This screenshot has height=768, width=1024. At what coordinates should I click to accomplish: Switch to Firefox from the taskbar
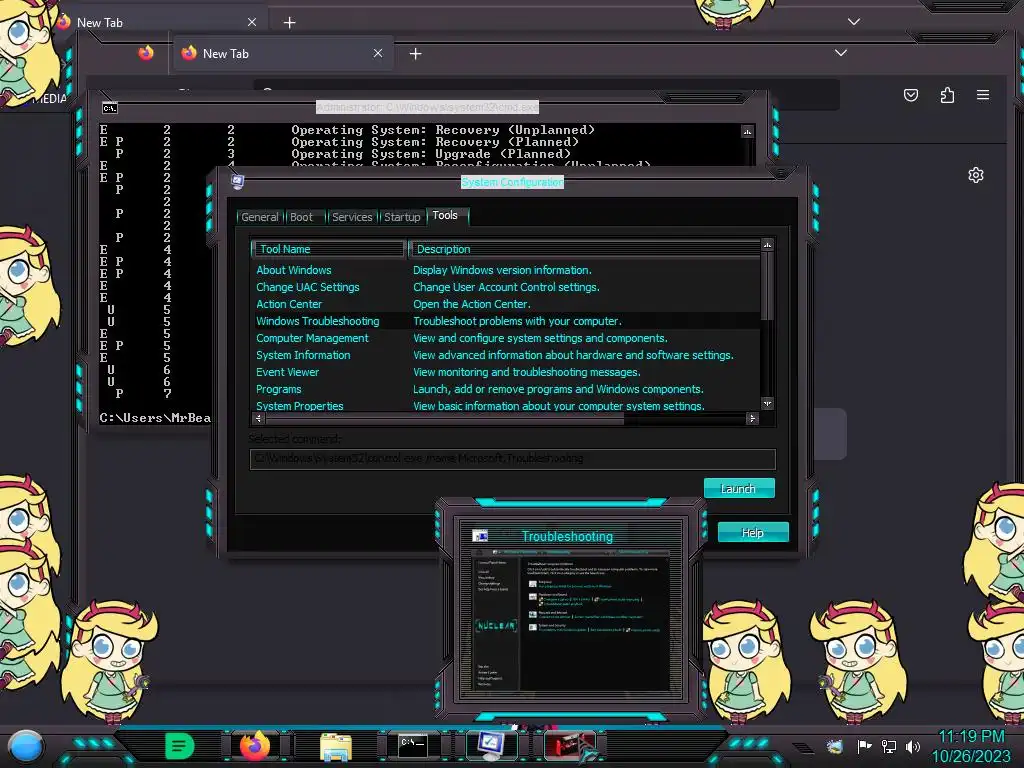255,745
